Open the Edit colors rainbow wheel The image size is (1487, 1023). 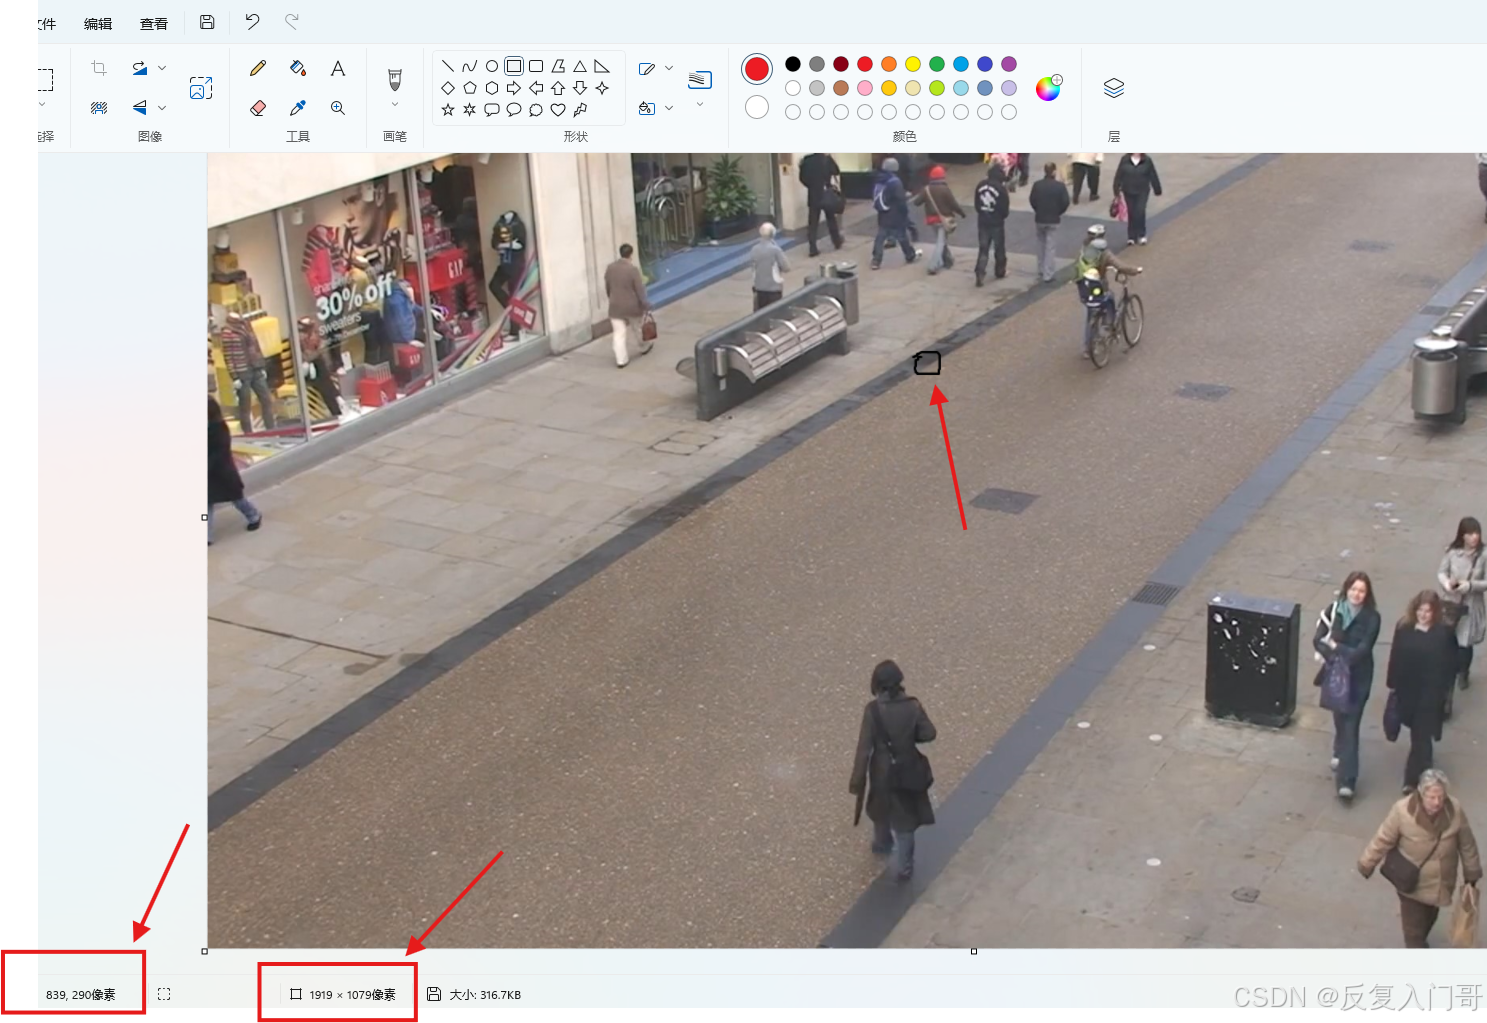(x=1048, y=88)
